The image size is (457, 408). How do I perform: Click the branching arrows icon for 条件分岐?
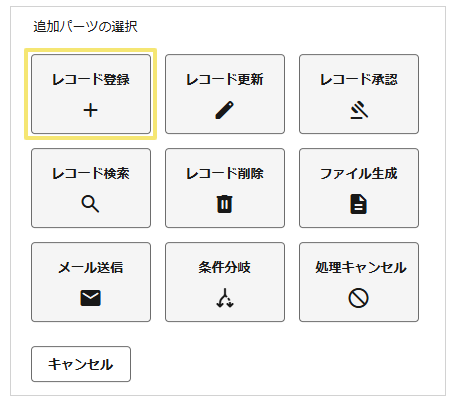tap(225, 298)
